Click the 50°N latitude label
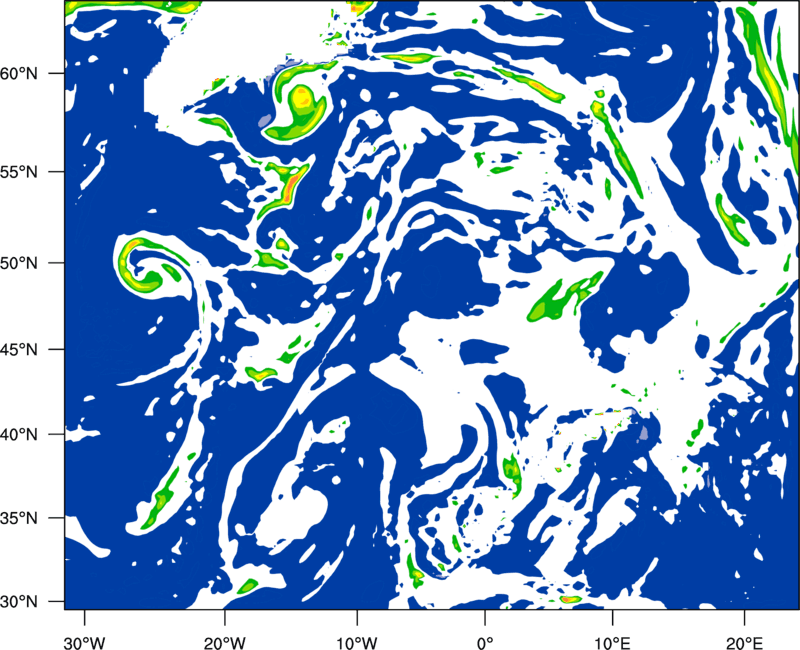Screen dimensions: 800x650 [19, 263]
